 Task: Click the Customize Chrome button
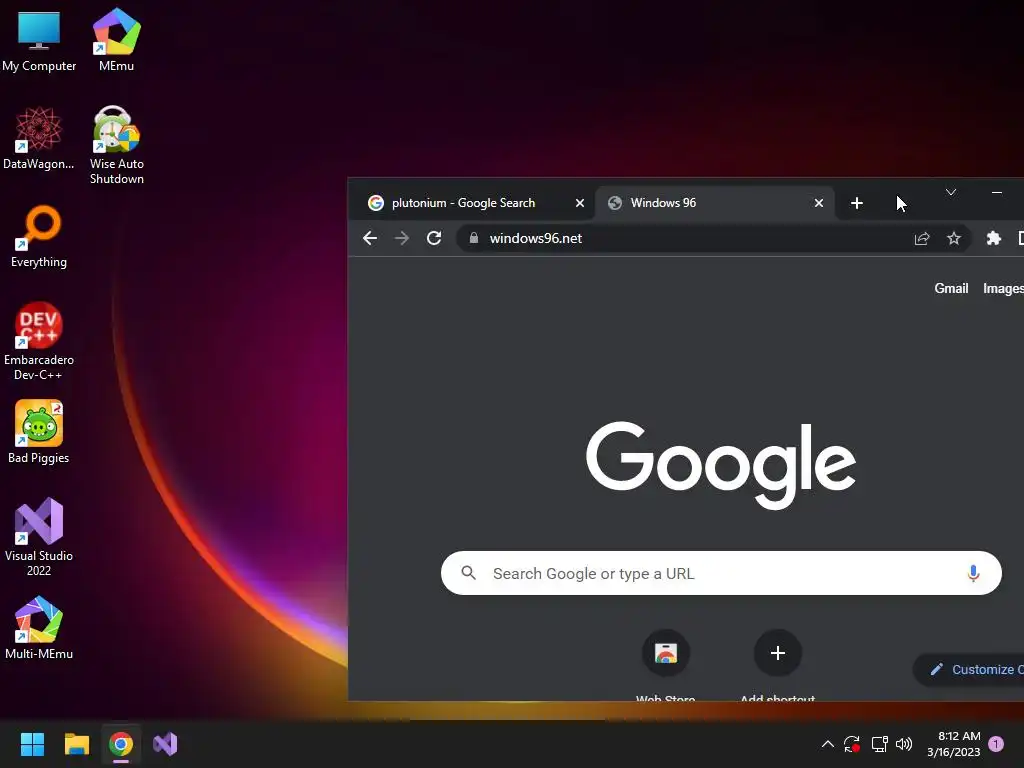click(969, 669)
